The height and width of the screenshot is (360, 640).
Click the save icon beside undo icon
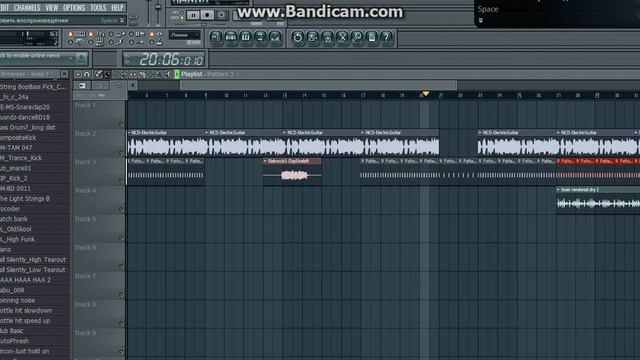click(x=312, y=38)
